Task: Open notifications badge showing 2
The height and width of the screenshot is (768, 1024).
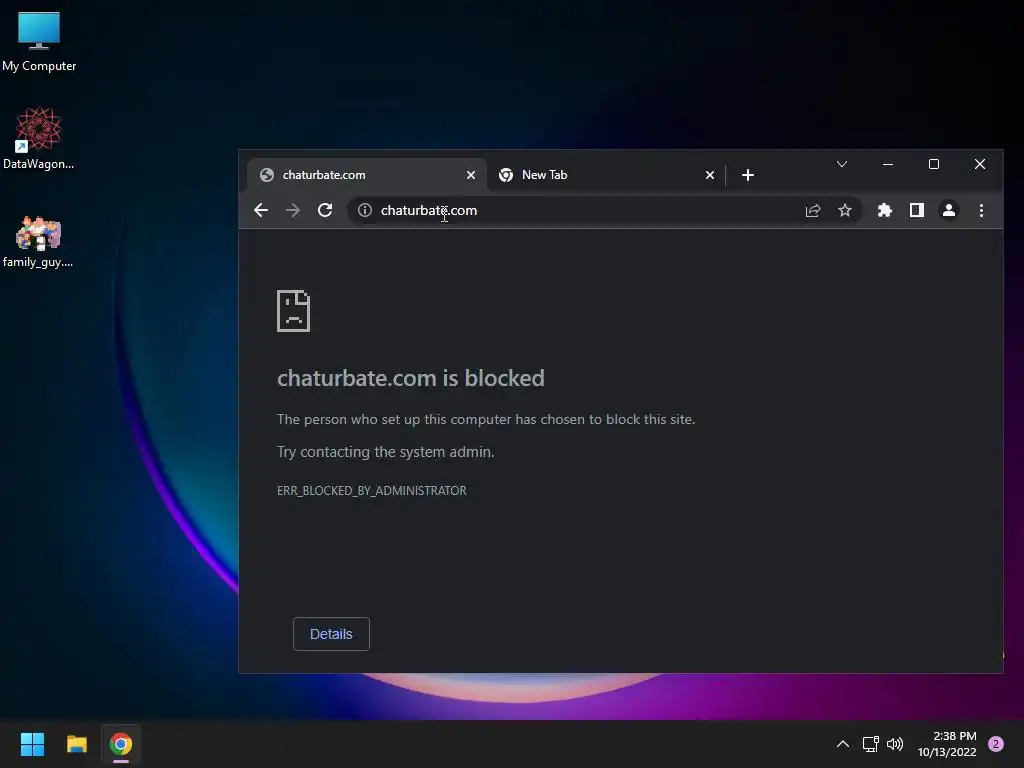Action: [x=996, y=744]
